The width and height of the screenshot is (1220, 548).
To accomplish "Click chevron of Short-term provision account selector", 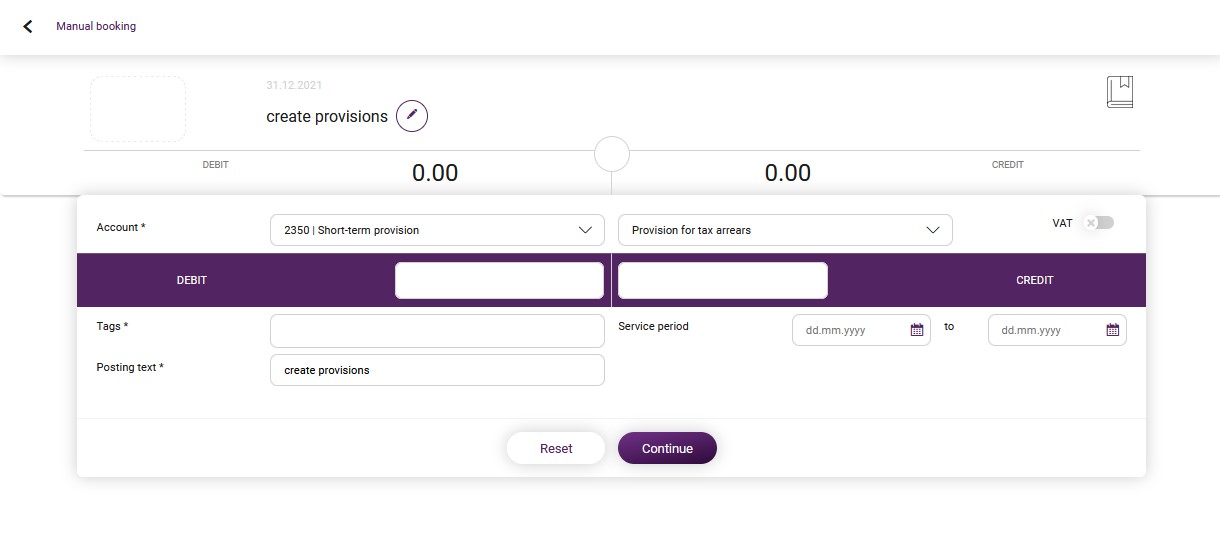I will pyautogui.click(x=586, y=230).
